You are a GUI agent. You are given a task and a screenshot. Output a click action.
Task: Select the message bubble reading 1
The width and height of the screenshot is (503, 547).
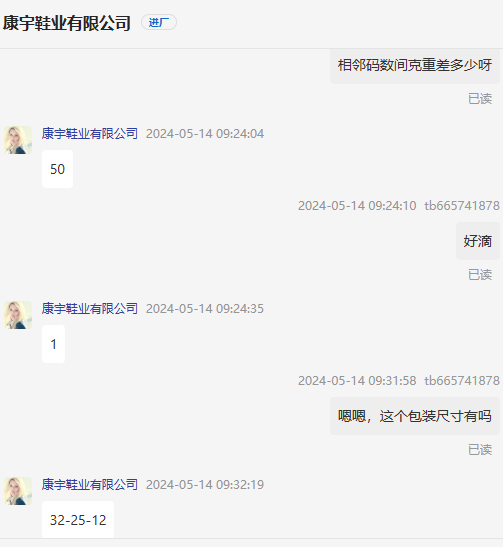(x=53, y=344)
